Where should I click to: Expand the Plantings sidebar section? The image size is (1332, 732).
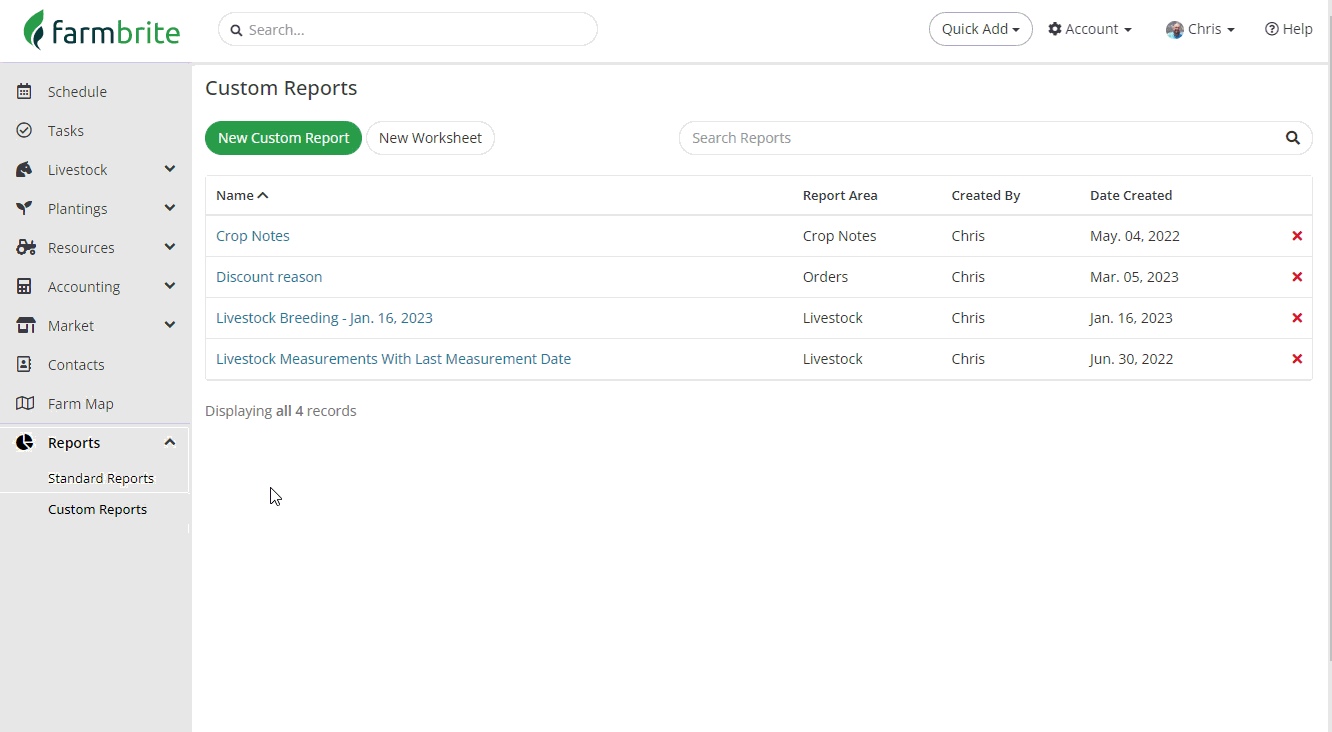point(170,208)
